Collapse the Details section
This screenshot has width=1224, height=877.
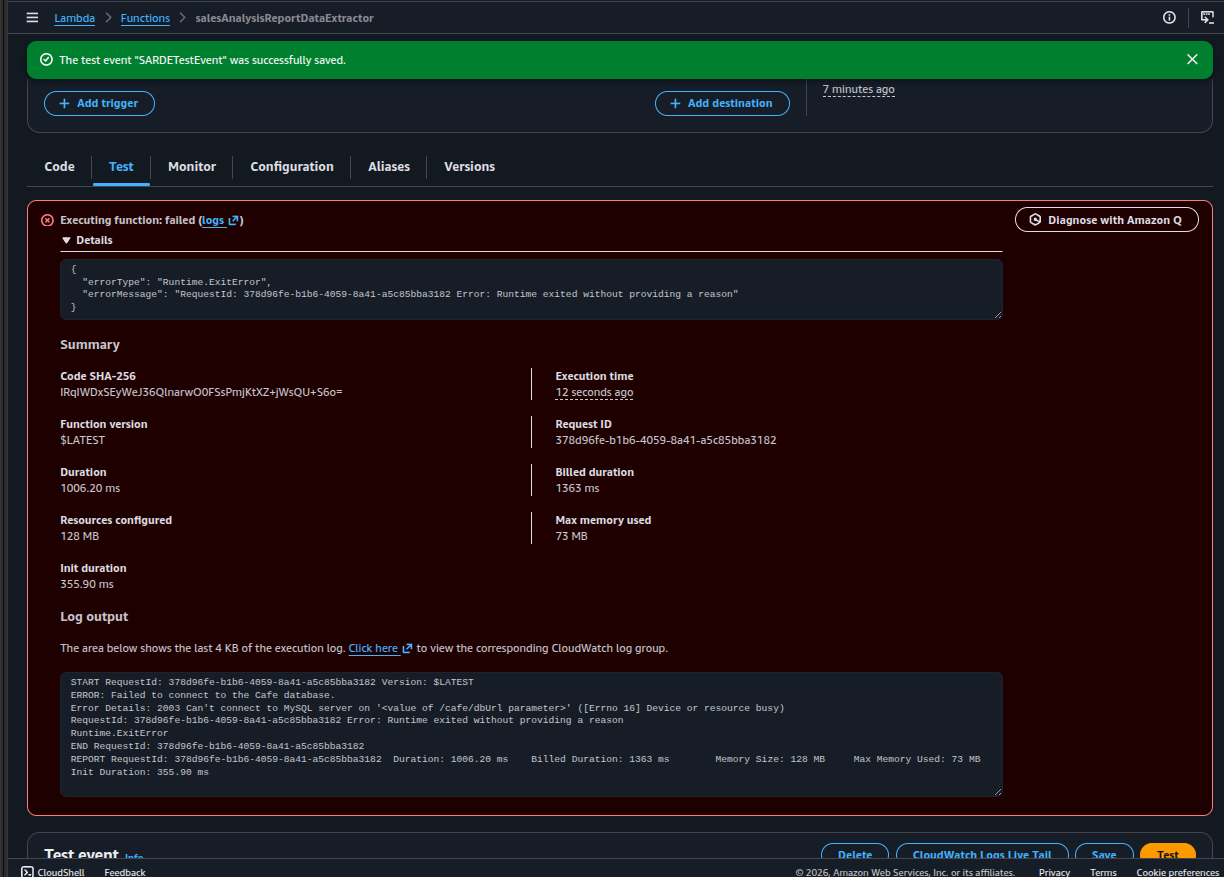point(87,240)
